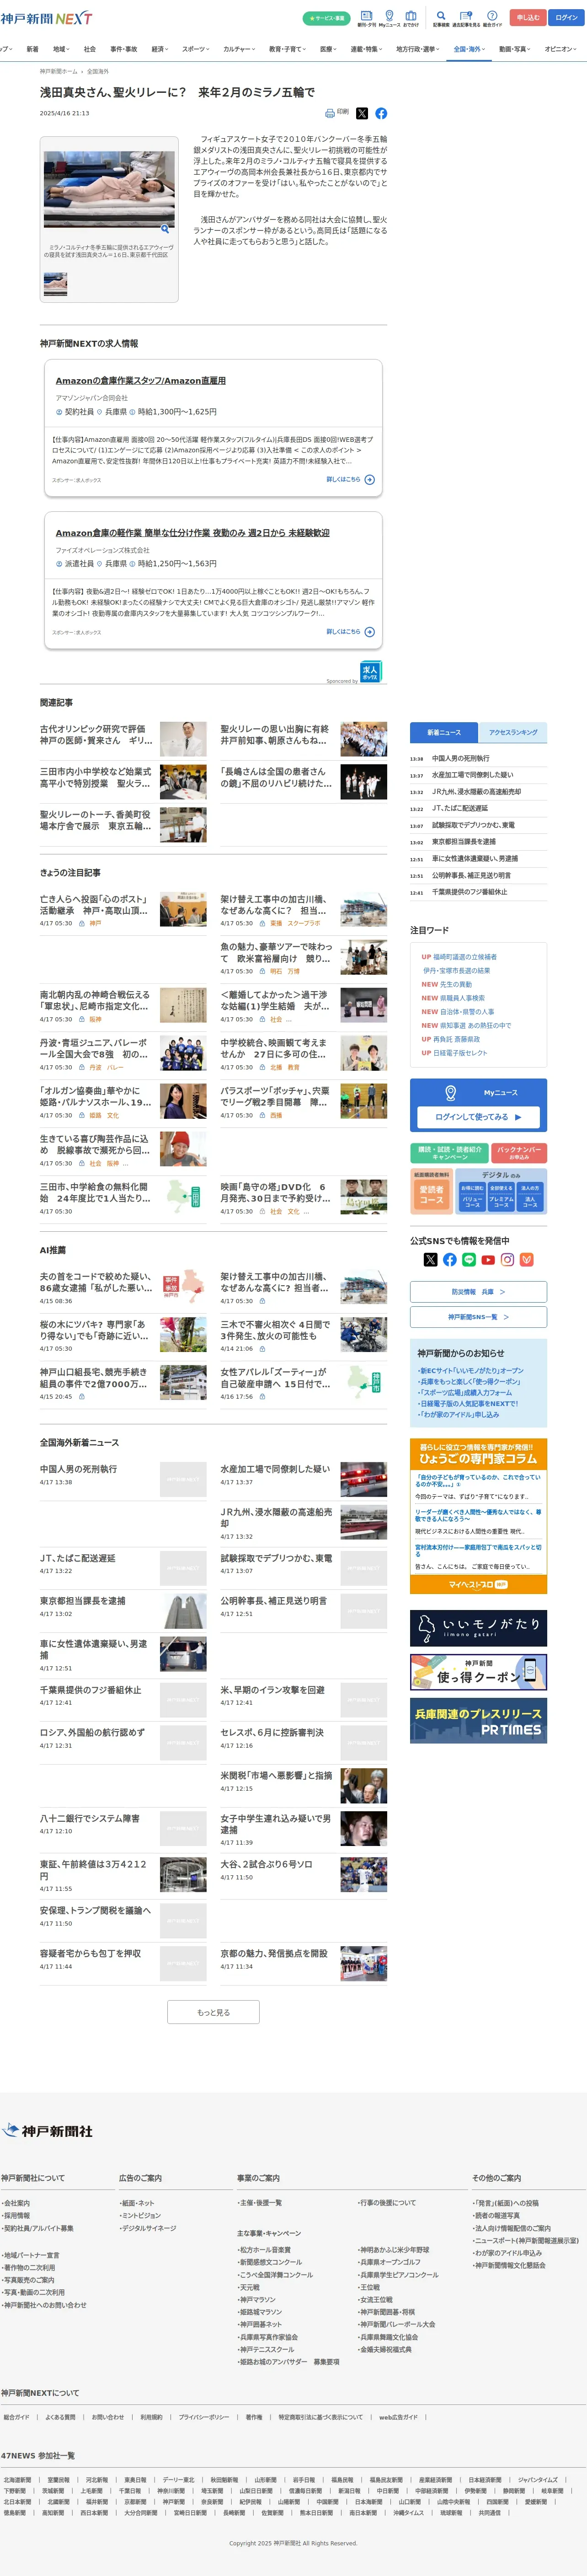Open the 全国・海外 menu item
The height and width of the screenshot is (2576, 587).
pyautogui.click(x=469, y=49)
